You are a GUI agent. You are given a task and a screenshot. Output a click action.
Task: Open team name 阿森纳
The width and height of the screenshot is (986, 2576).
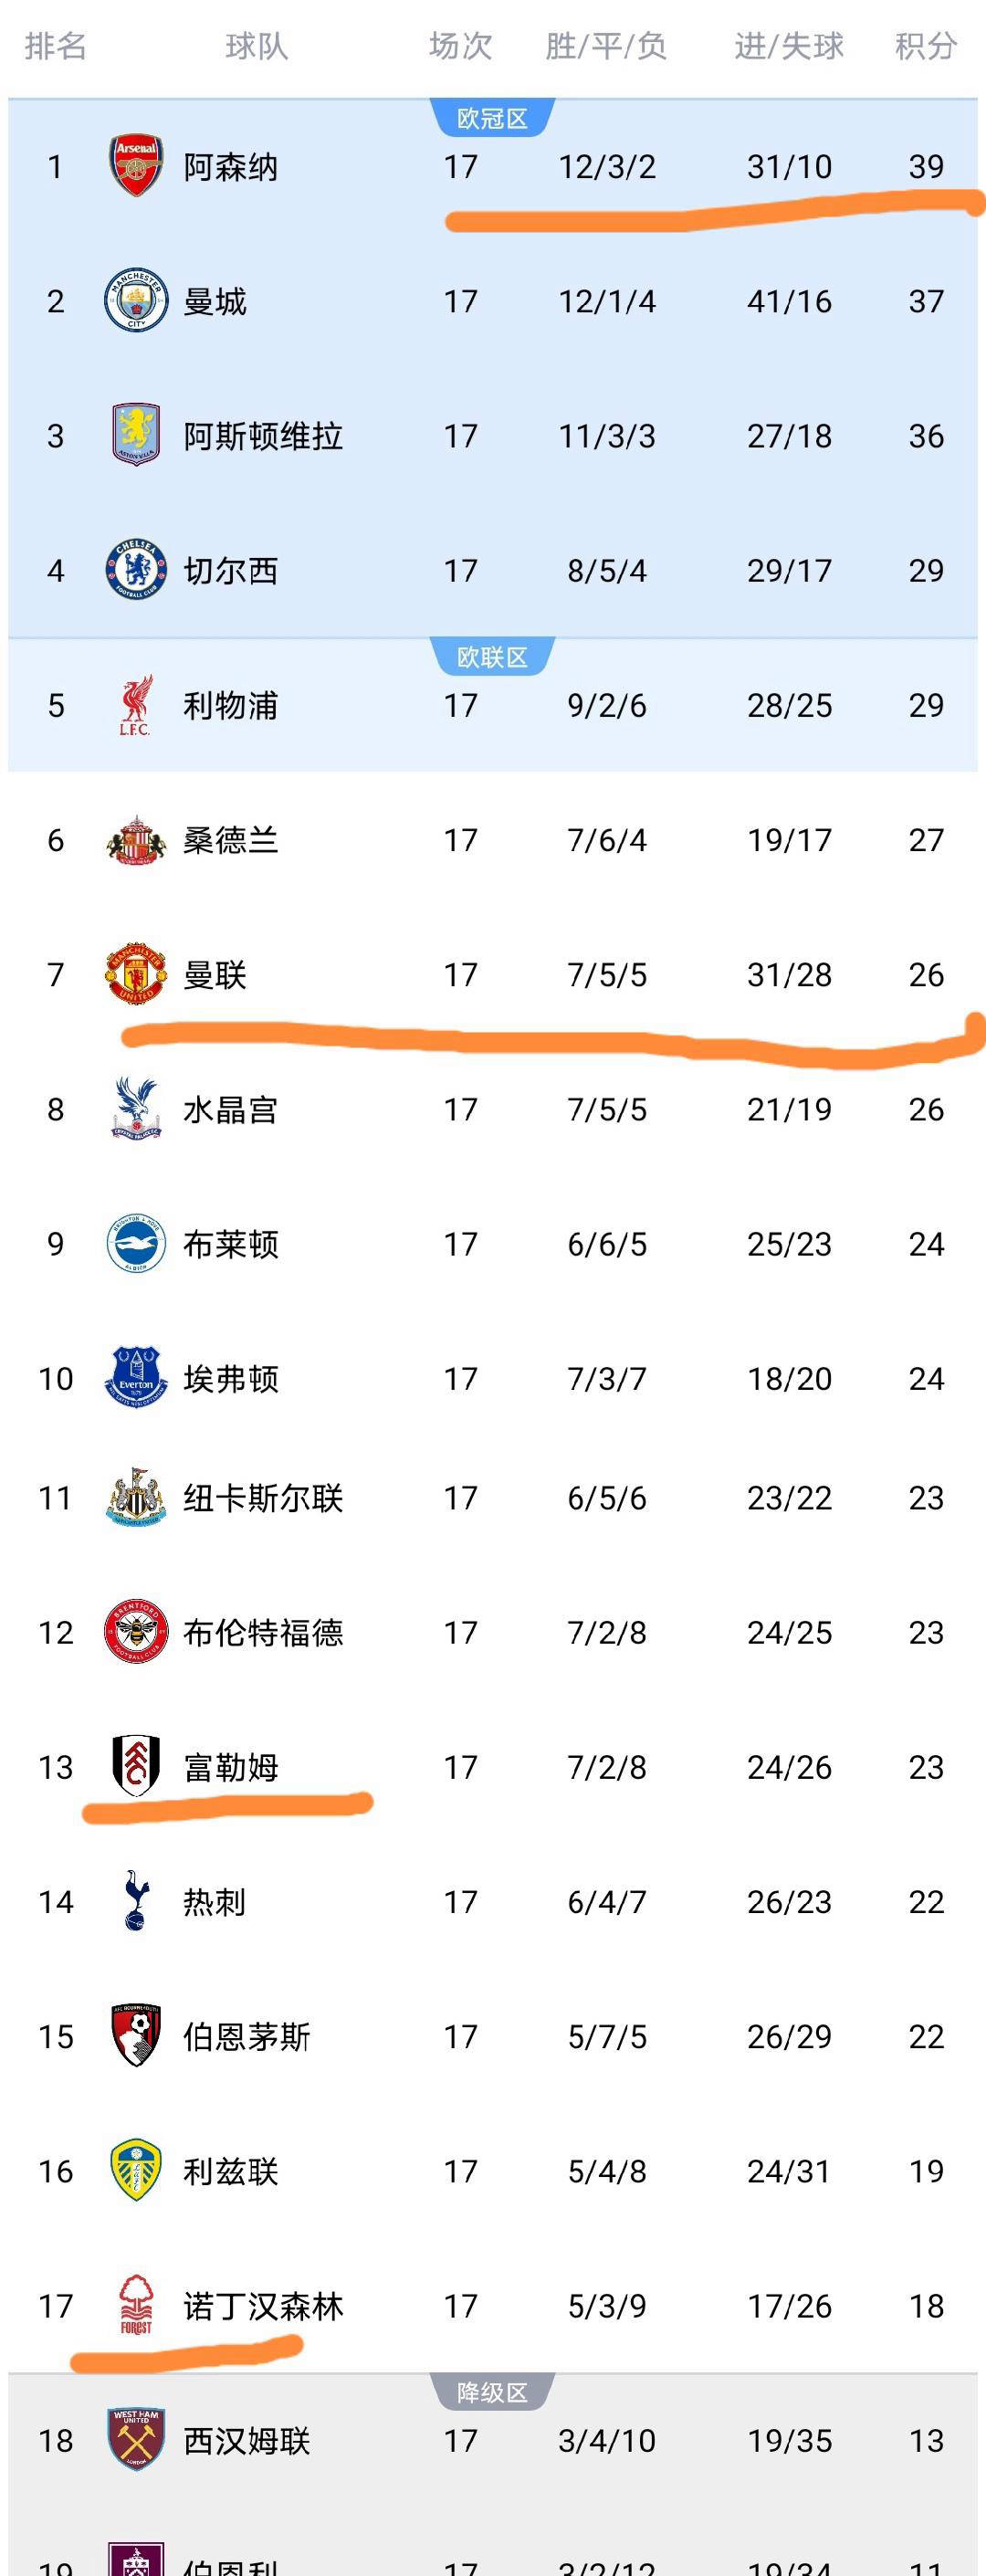pos(230,167)
